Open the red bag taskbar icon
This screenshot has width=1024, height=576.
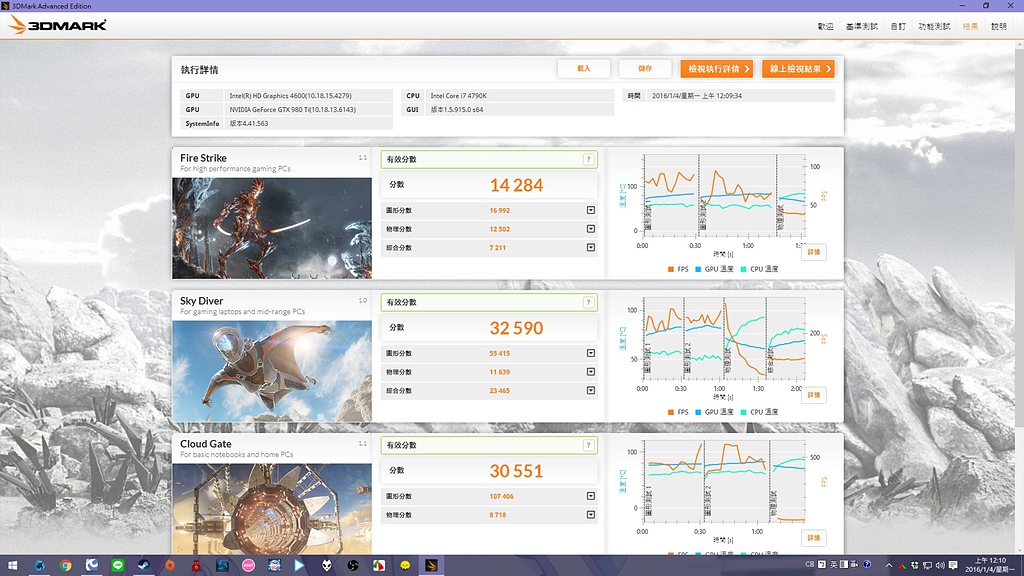[x=196, y=566]
